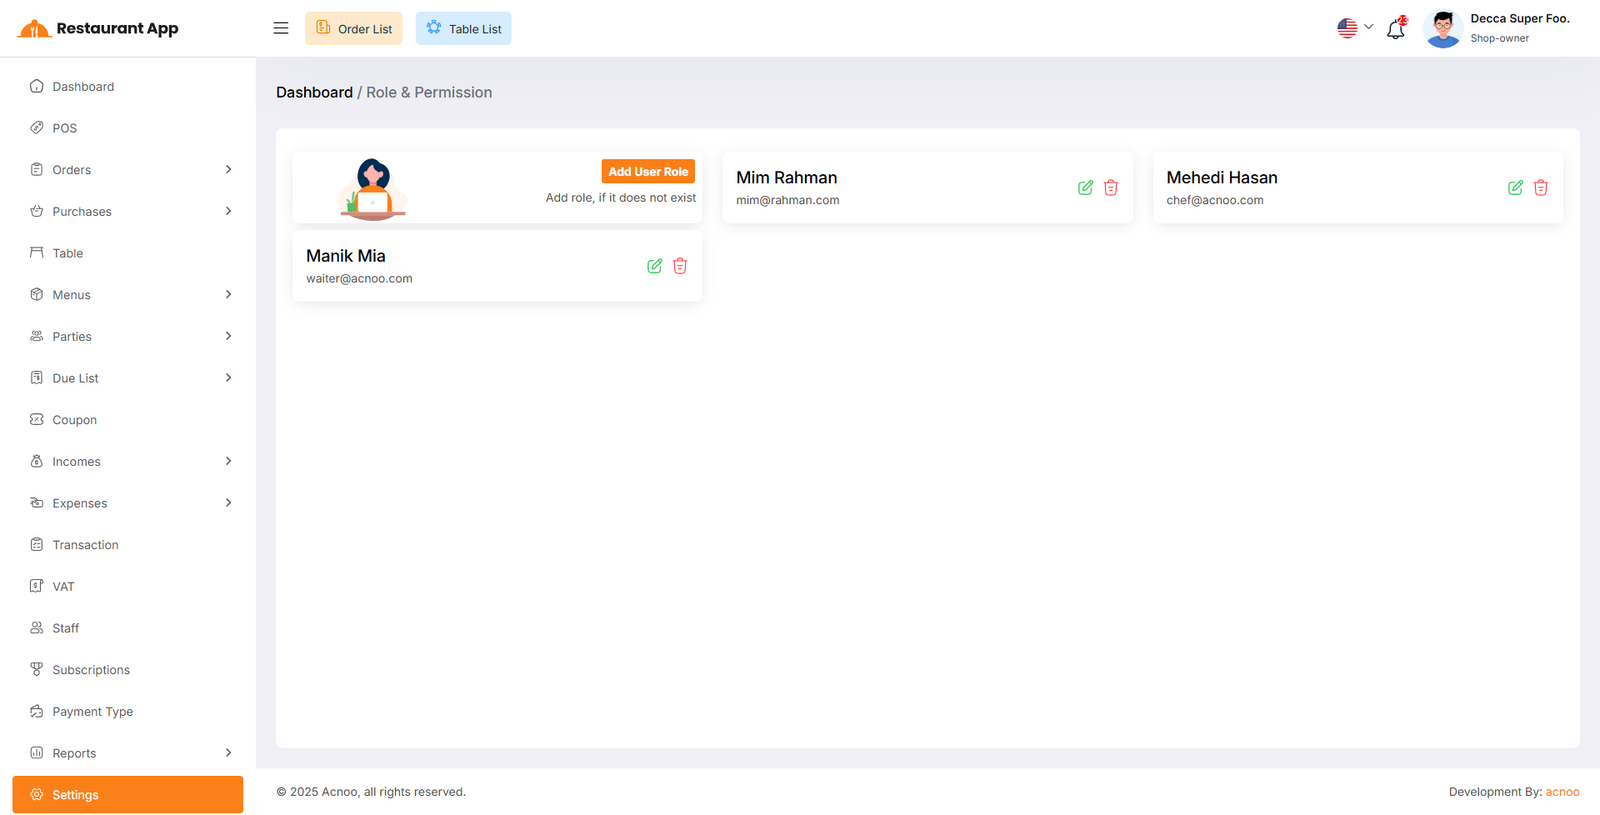
Task: Remove Manik Mia using trash icon
Action: point(680,266)
